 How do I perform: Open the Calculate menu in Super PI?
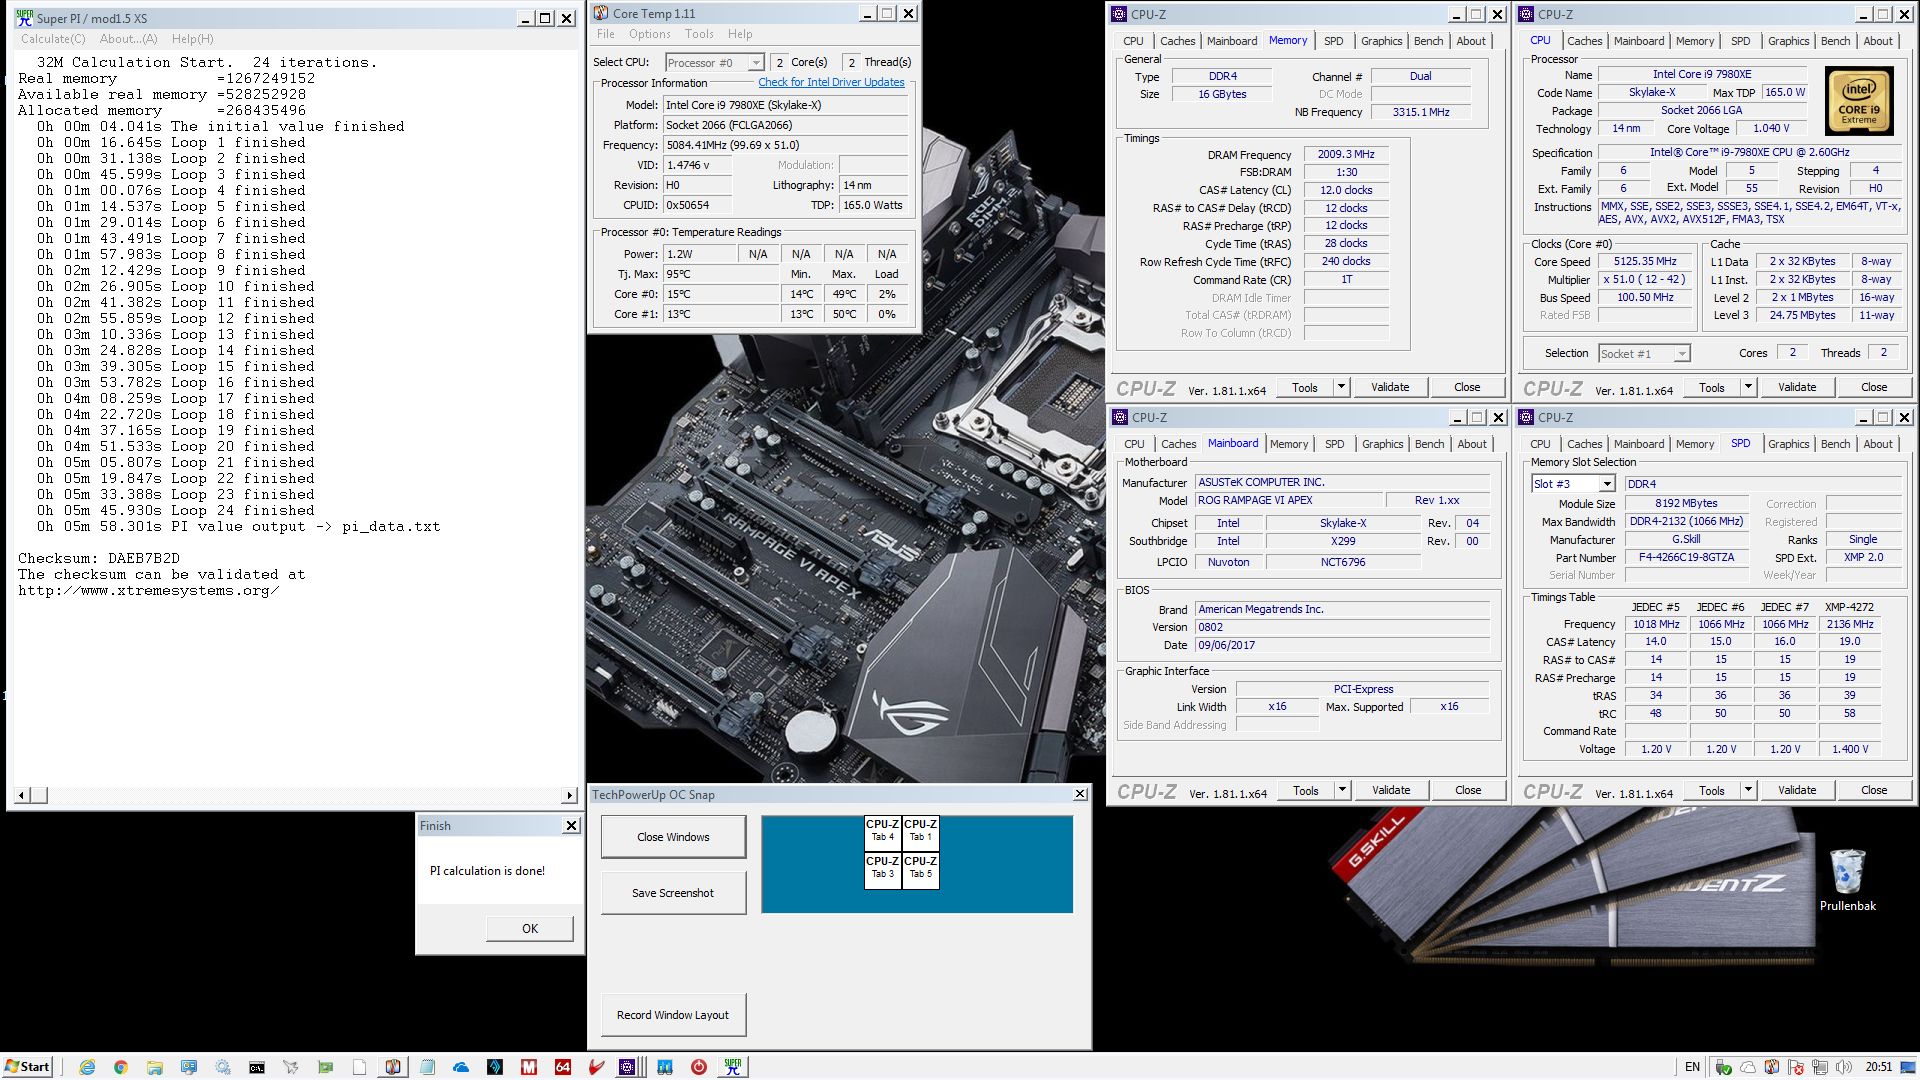coord(53,39)
